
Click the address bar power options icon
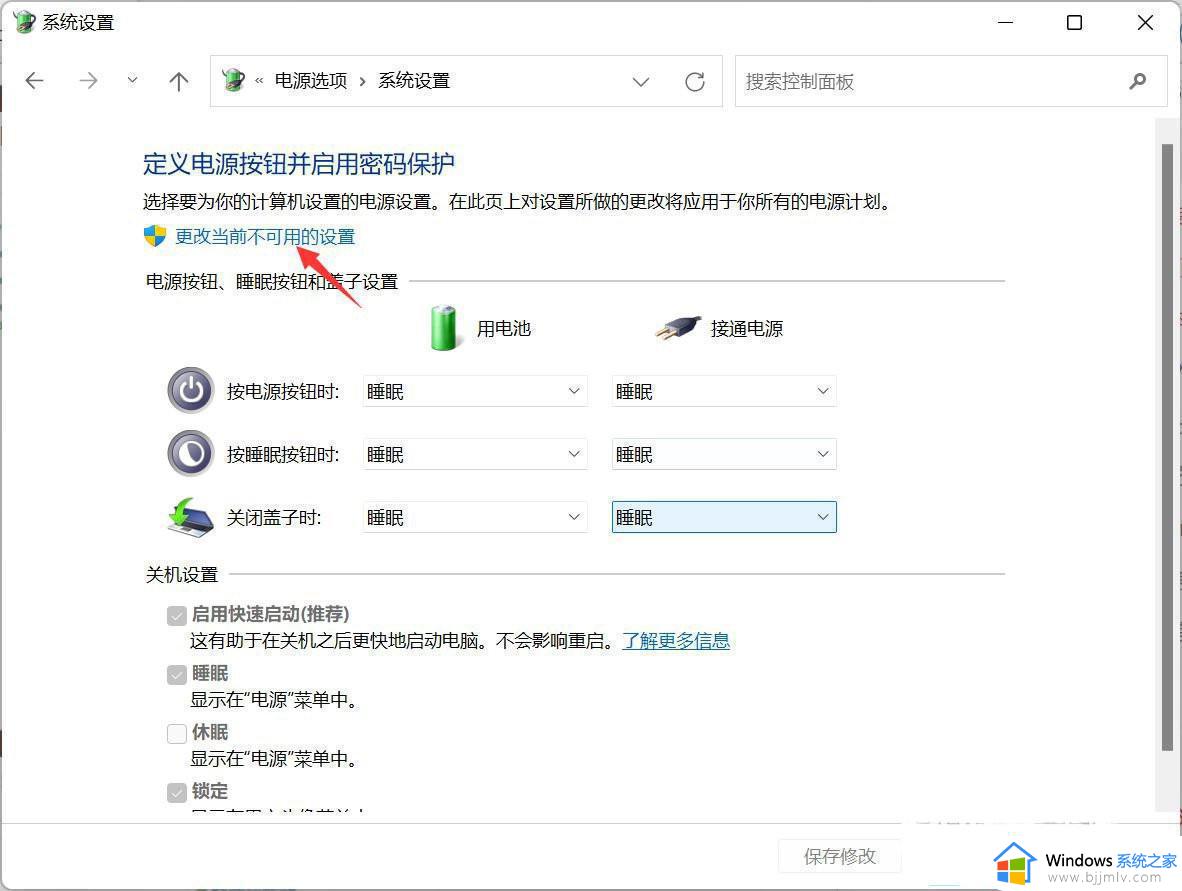pyautogui.click(x=234, y=80)
